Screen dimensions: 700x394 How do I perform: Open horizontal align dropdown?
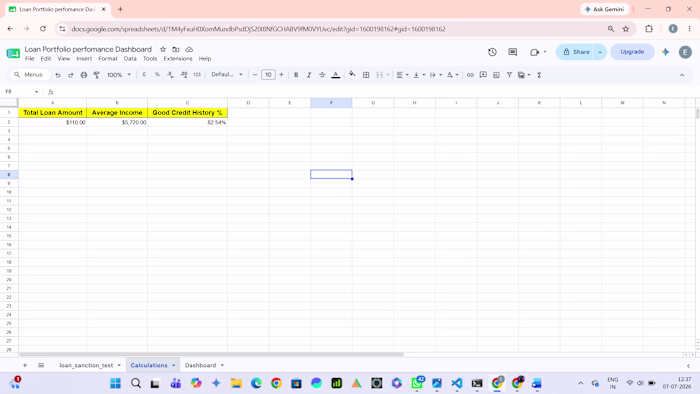click(402, 75)
